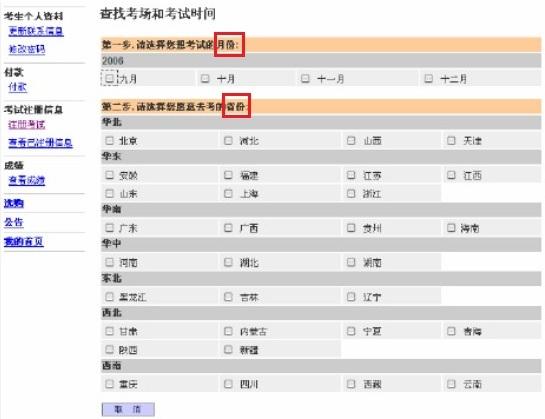This screenshot has height=419, width=545.
Task: Select the 十一月 checkbox
Action: [305, 79]
